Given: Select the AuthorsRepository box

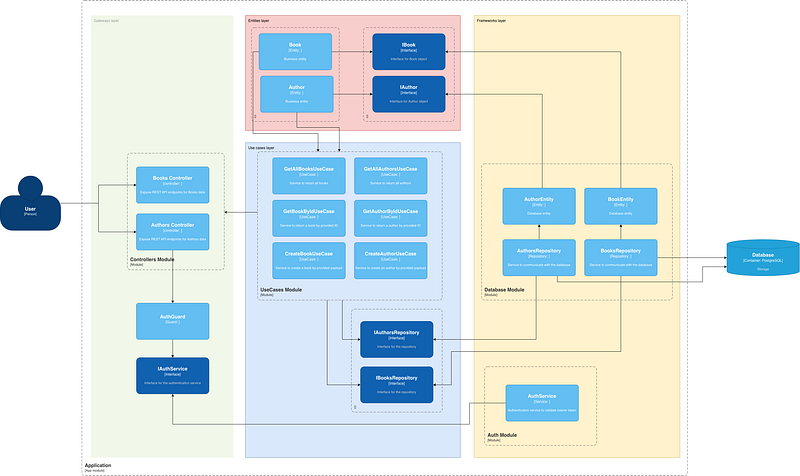Looking at the screenshot, I should (x=539, y=258).
